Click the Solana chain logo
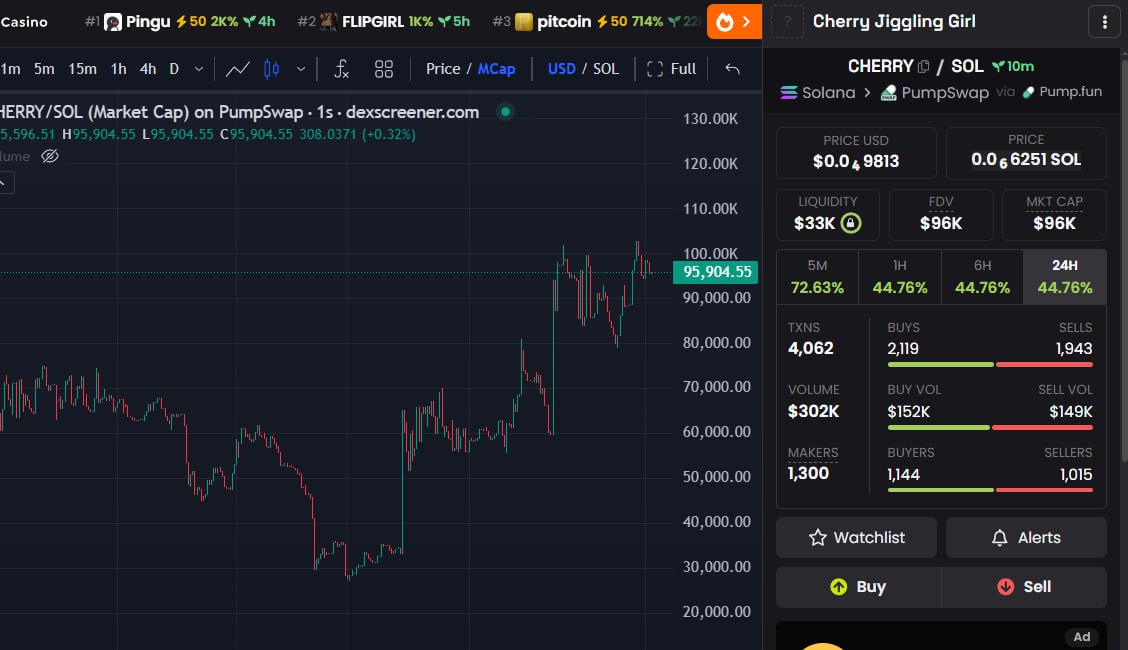Viewport: 1128px width, 650px height. [x=788, y=93]
